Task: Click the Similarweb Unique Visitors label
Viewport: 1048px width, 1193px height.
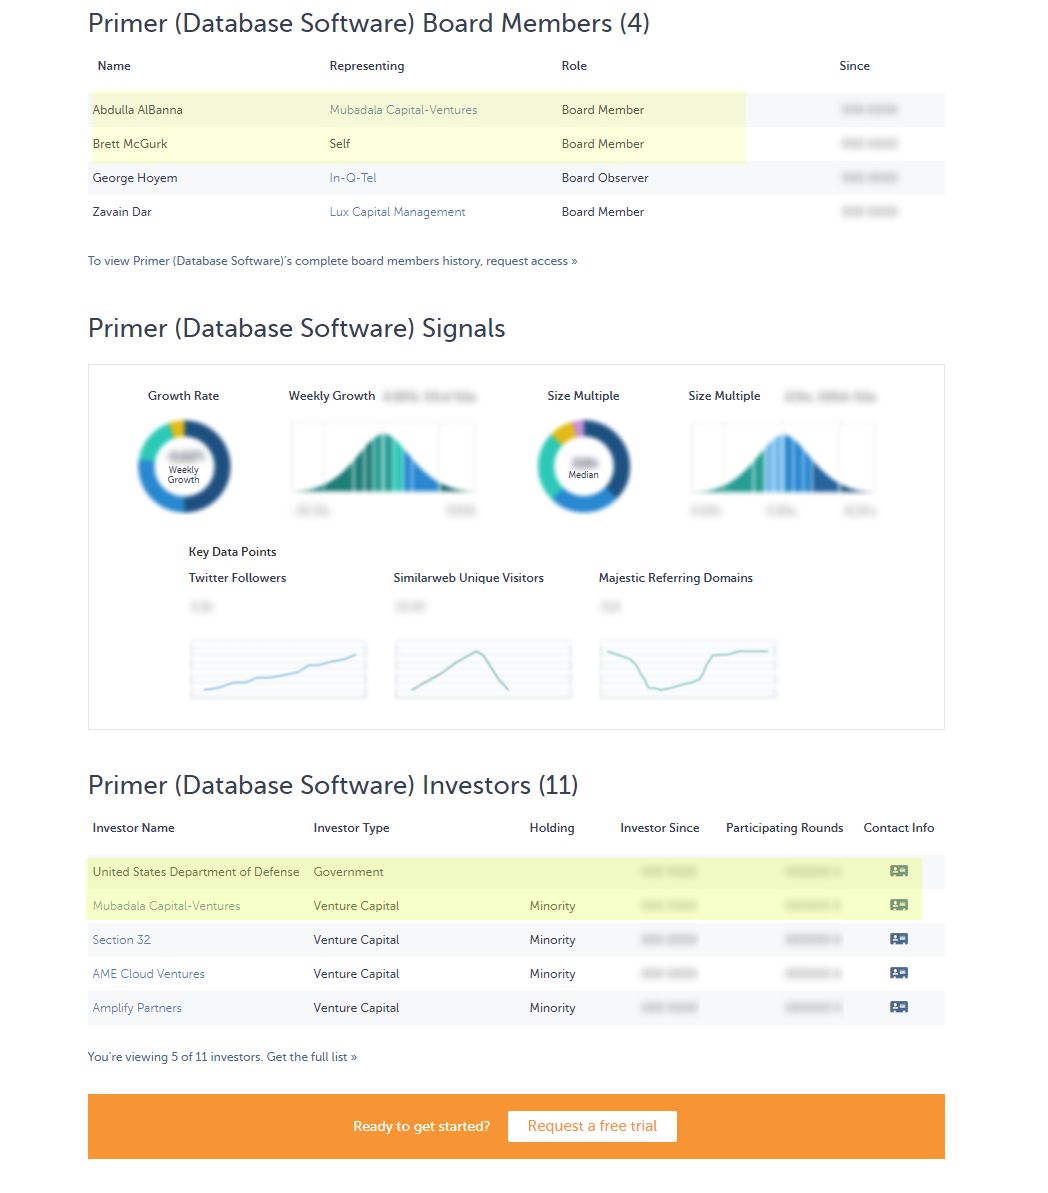Action: [x=469, y=578]
